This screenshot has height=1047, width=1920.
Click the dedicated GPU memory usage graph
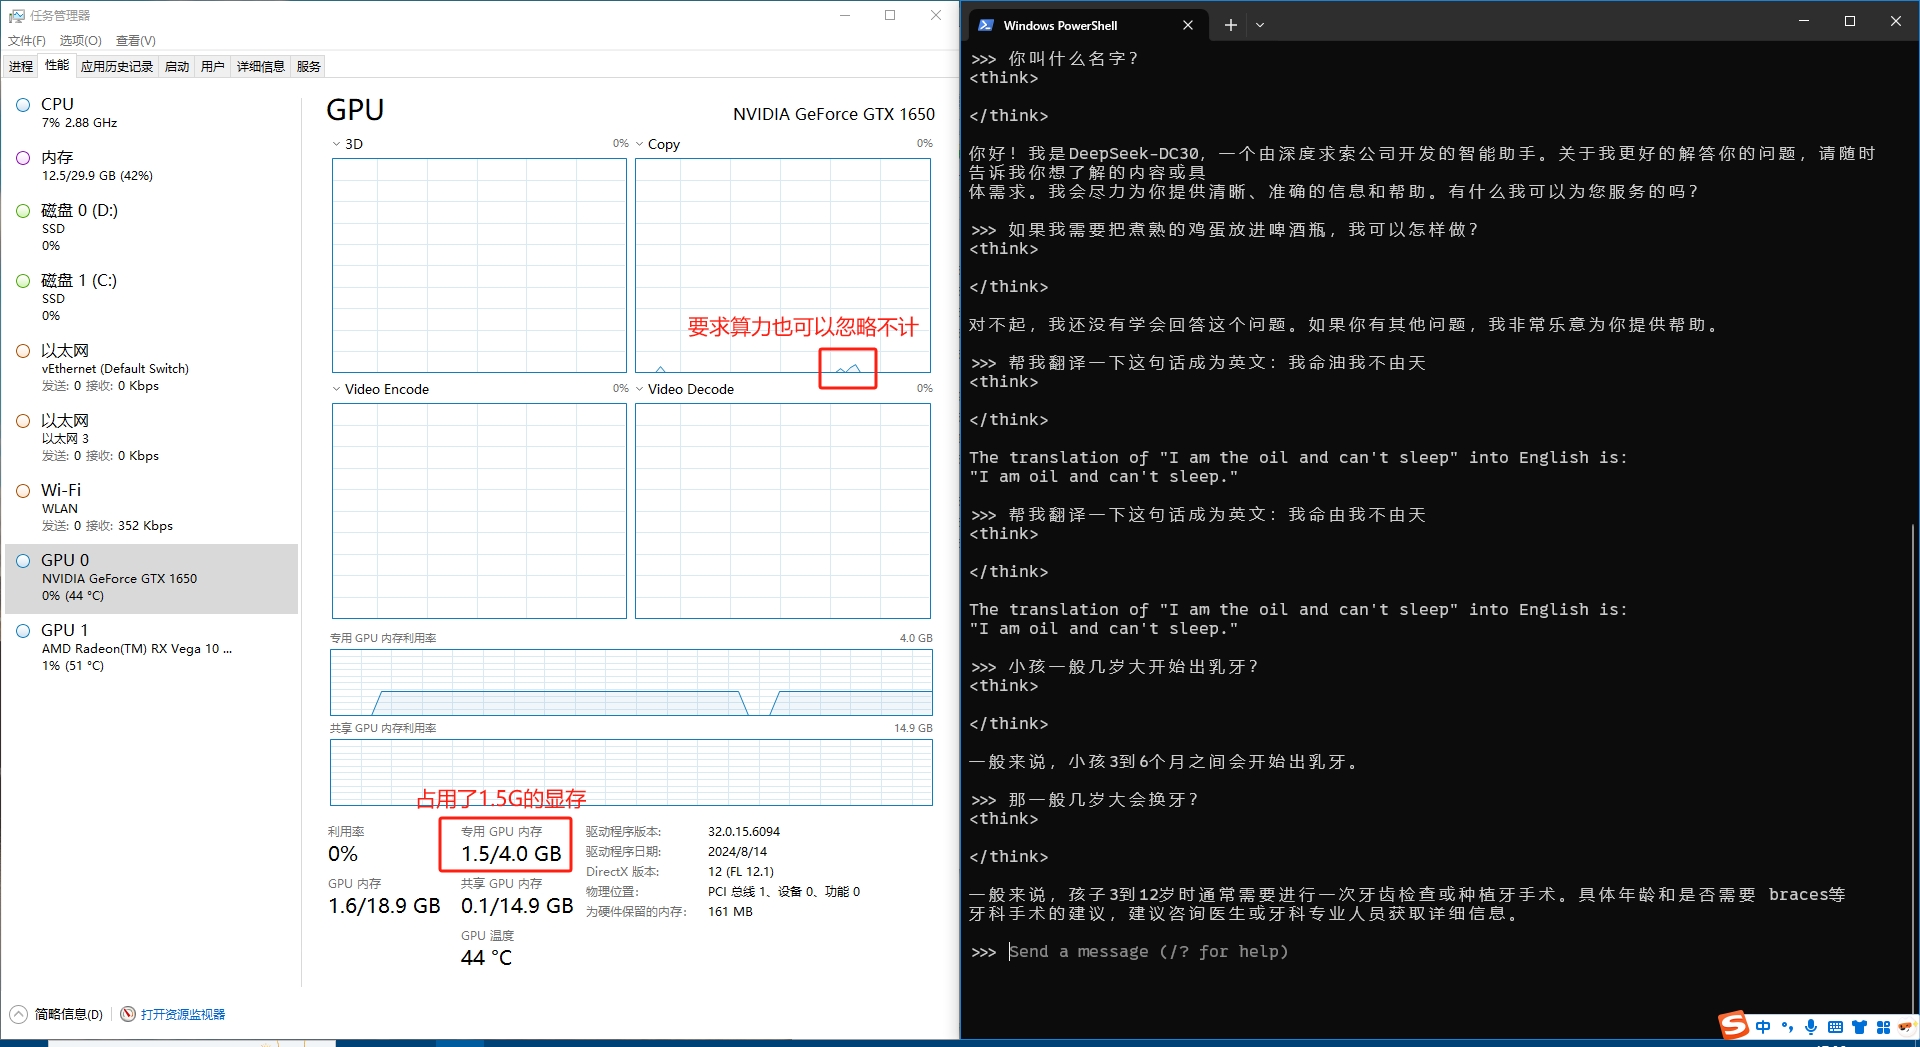coord(630,682)
